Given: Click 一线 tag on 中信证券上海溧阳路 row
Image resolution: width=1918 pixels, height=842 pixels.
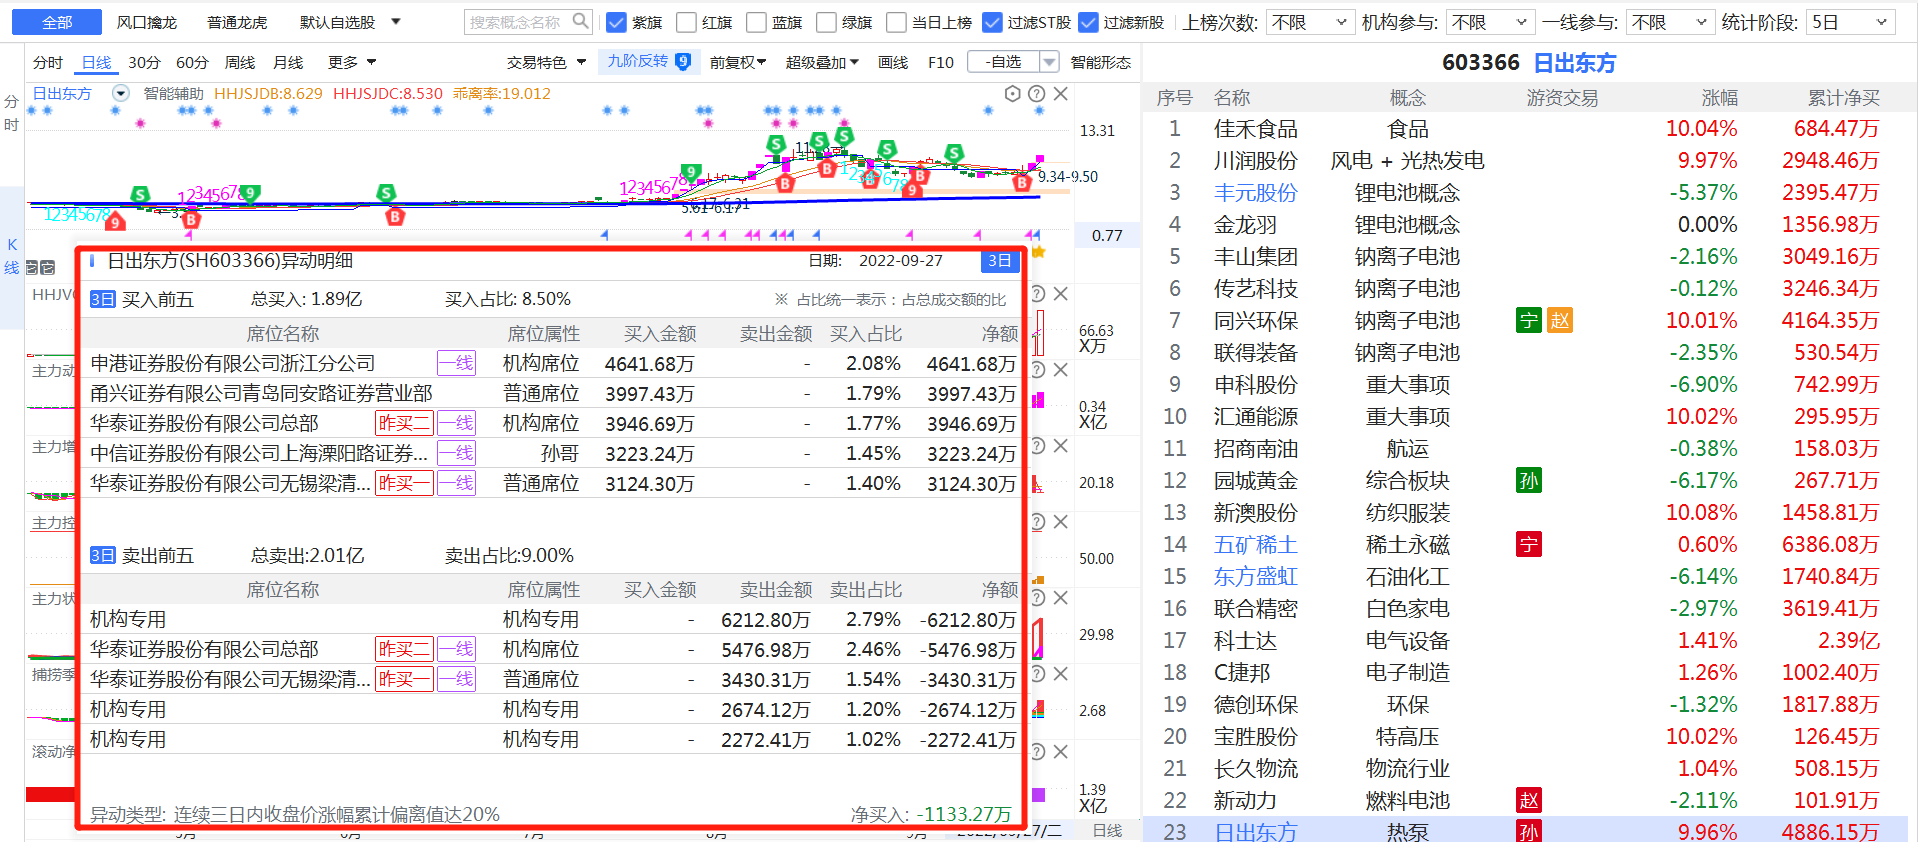Looking at the screenshot, I should 456,453.
